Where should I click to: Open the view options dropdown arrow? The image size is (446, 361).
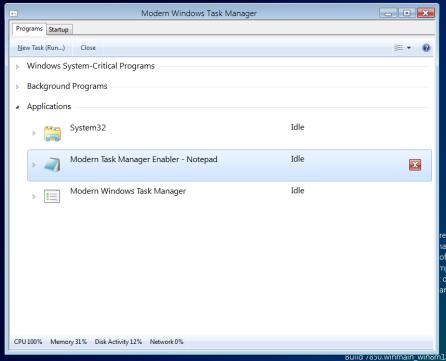tap(409, 48)
